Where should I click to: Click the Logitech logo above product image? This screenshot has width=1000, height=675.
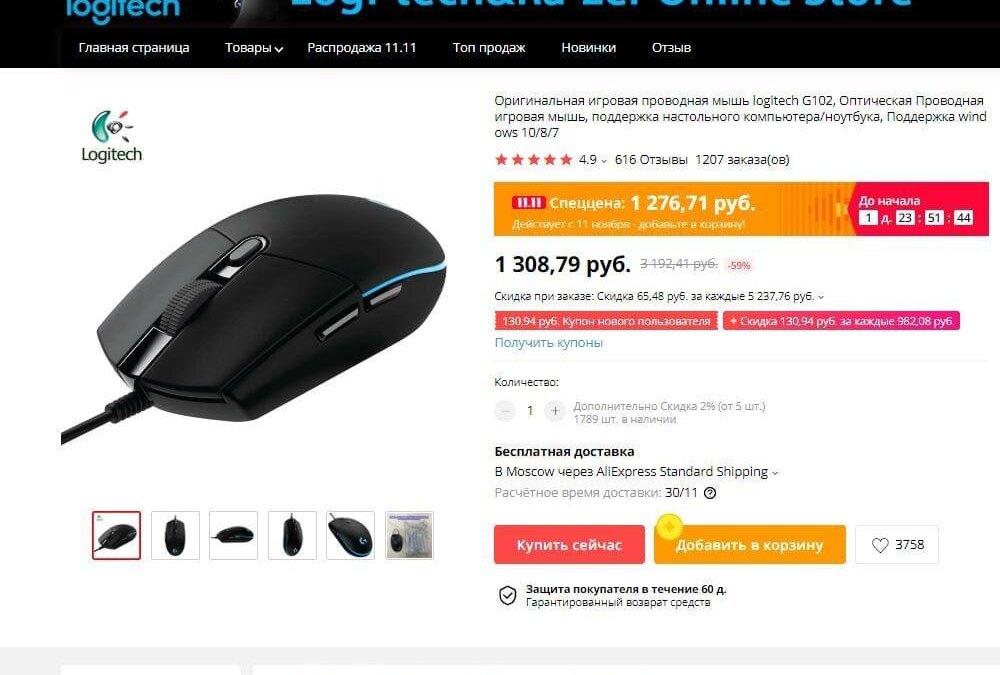(112, 136)
